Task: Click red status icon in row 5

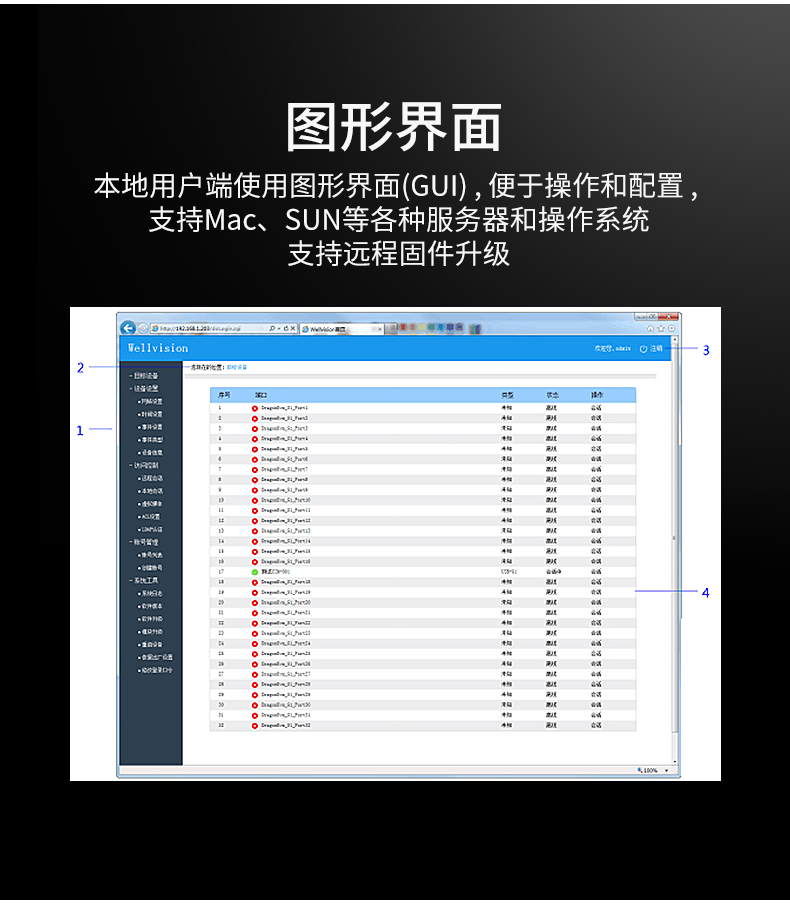Action: coord(255,449)
